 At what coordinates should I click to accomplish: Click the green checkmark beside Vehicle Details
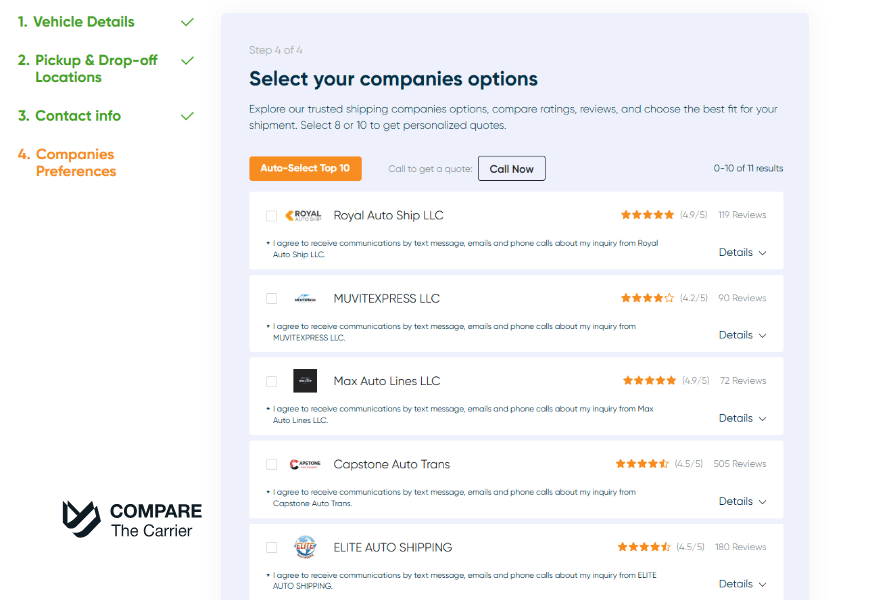187,21
